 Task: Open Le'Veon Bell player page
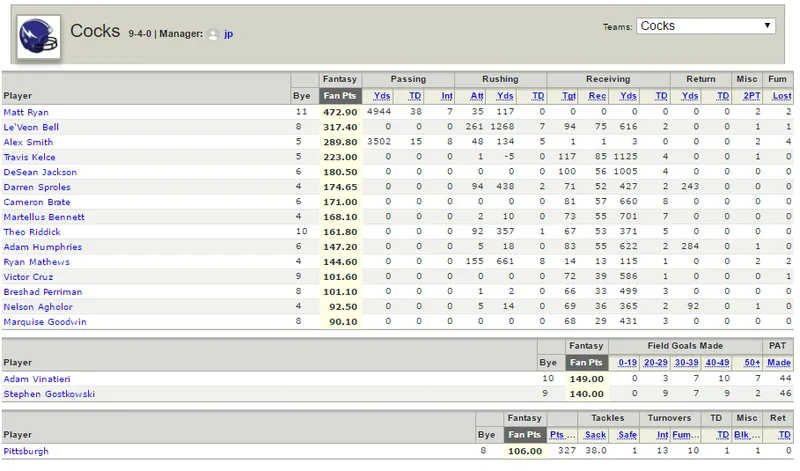31,127
